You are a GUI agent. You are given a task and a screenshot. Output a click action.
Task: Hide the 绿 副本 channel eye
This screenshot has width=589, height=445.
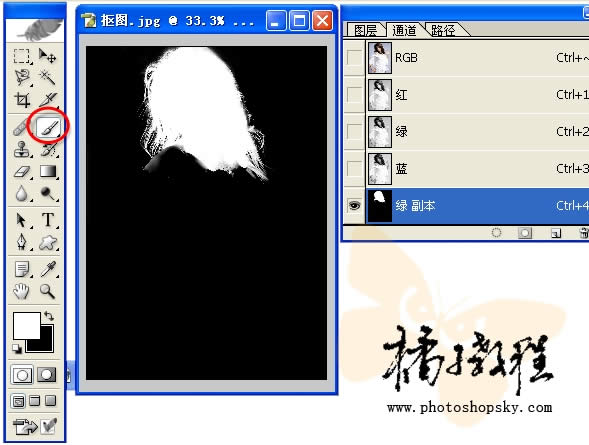click(x=354, y=205)
